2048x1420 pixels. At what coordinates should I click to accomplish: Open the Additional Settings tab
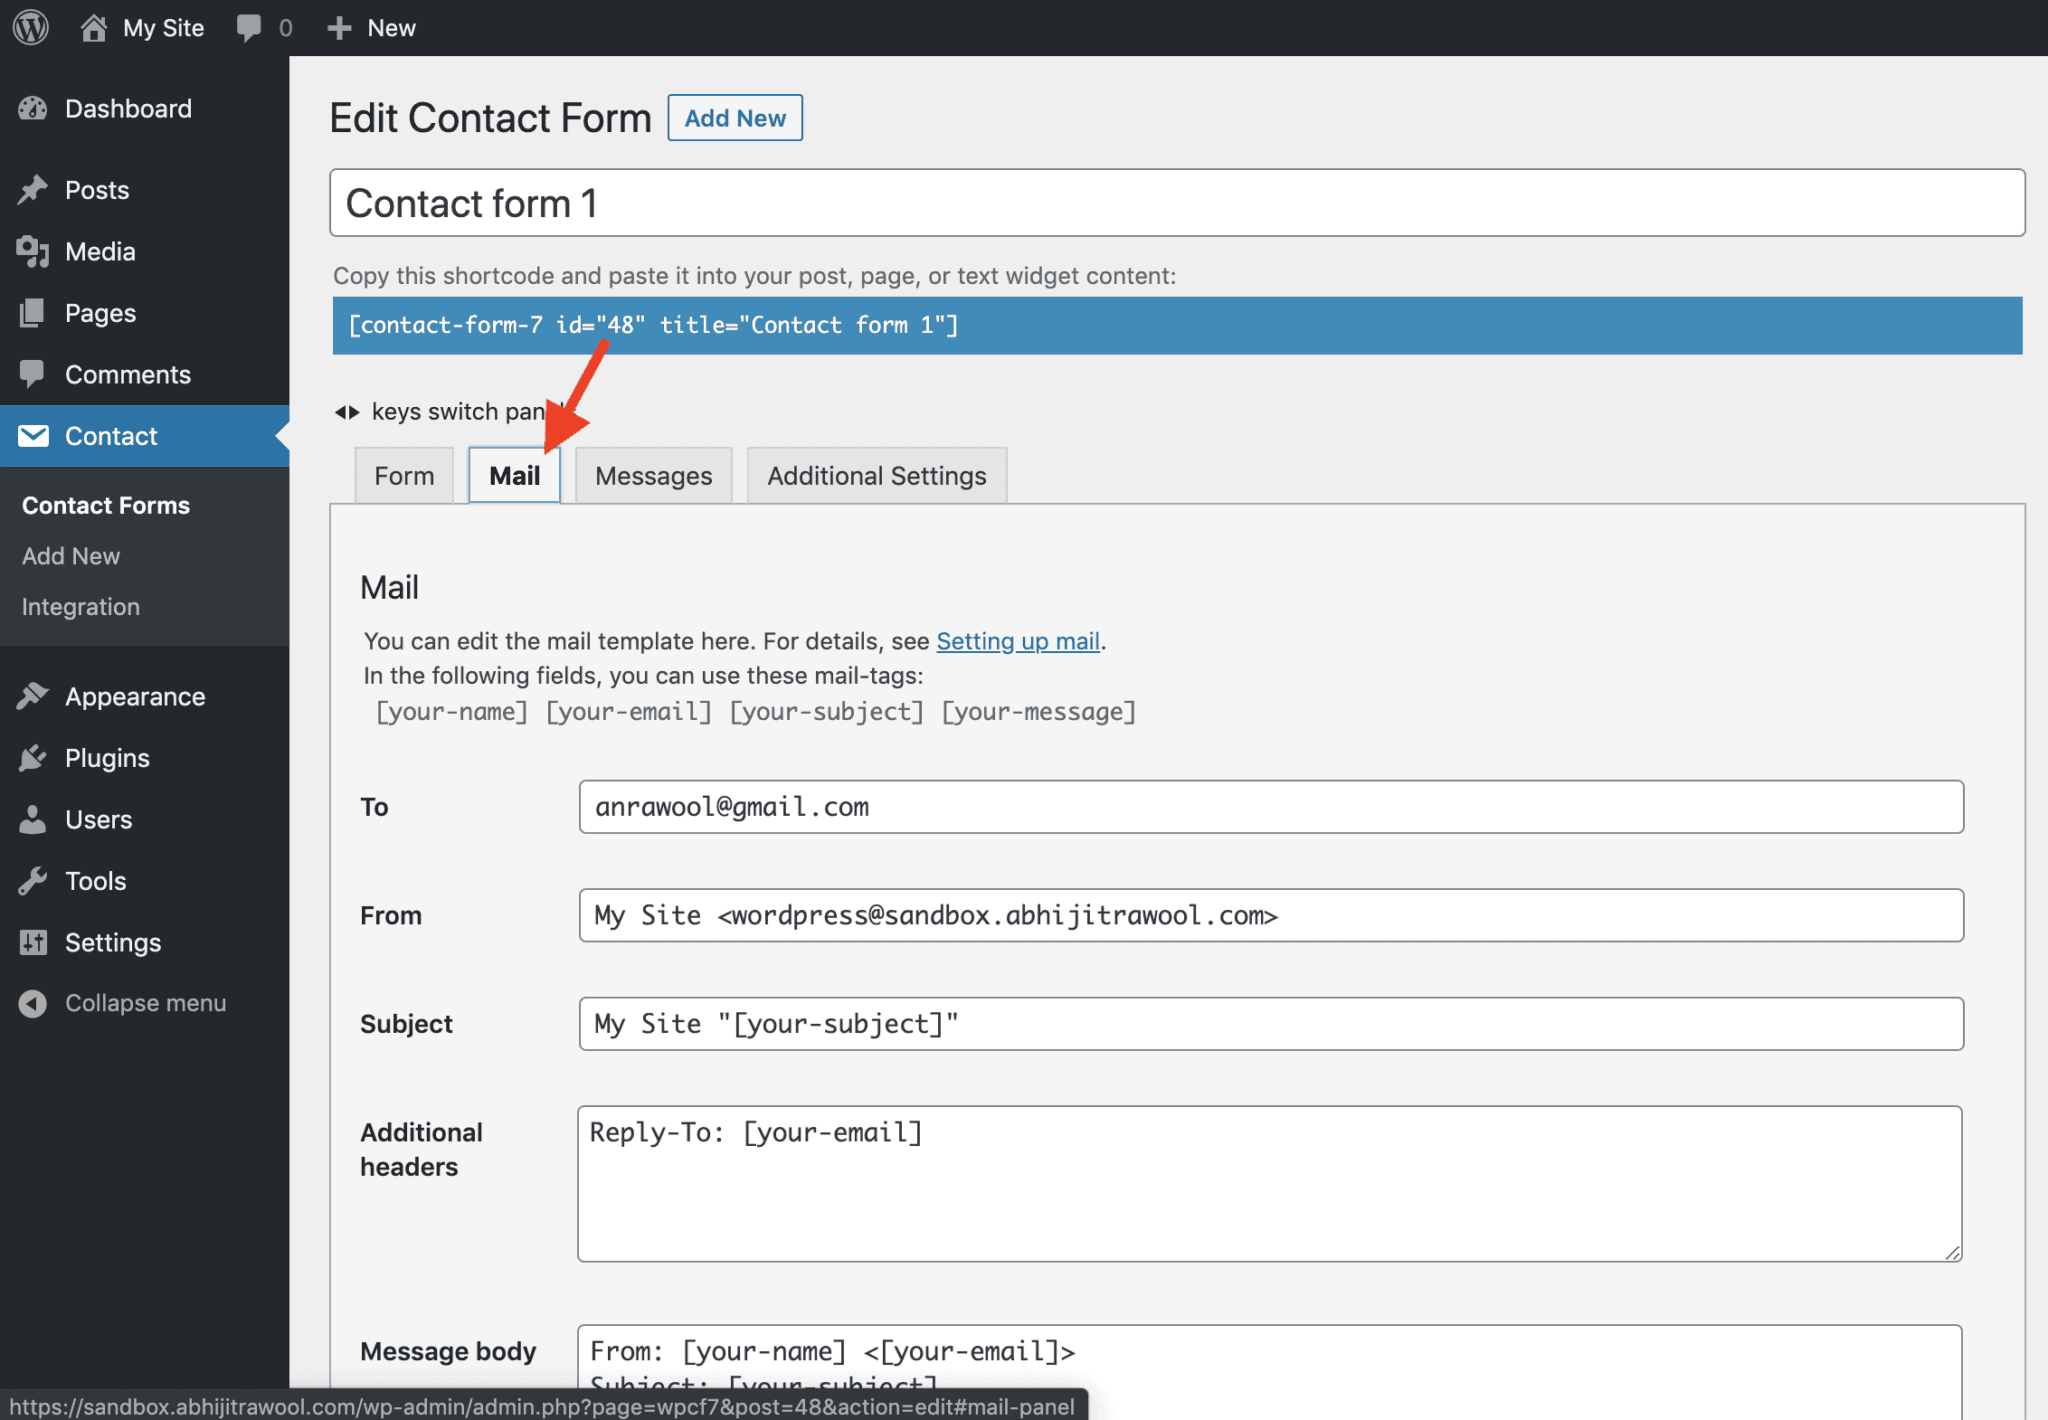tap(877, 476)
